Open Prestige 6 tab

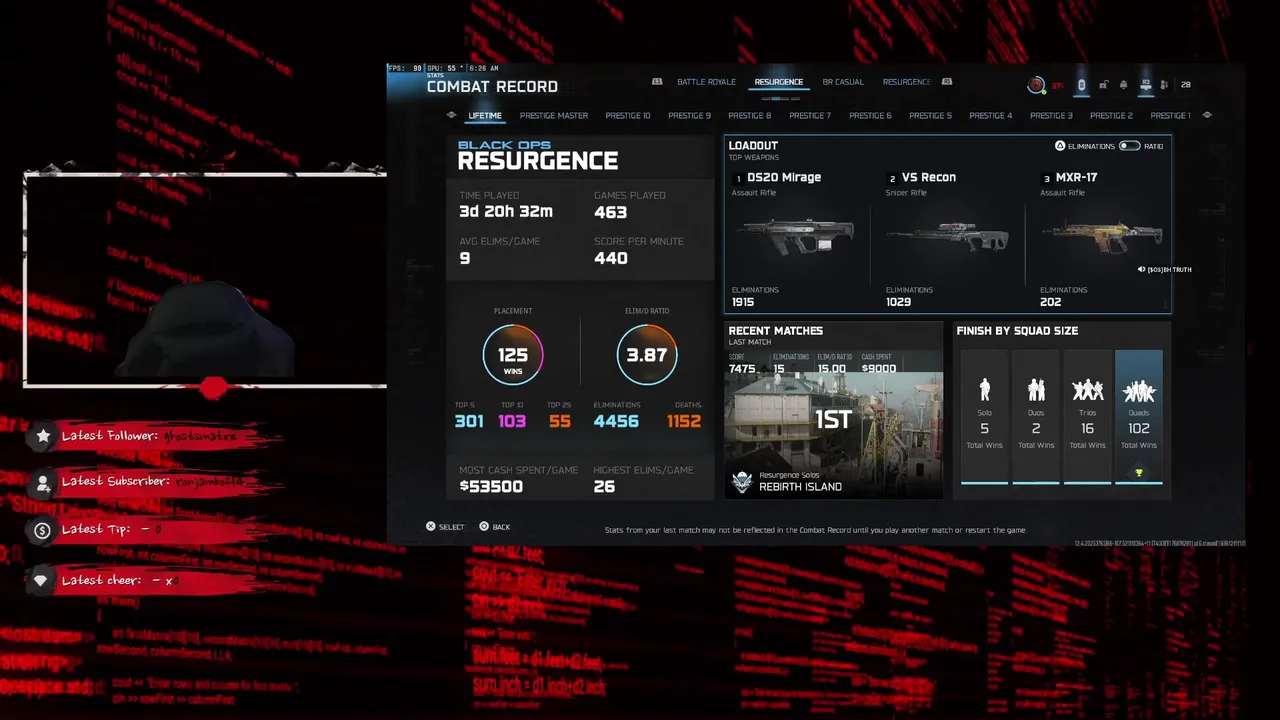[x=870, y=115]
